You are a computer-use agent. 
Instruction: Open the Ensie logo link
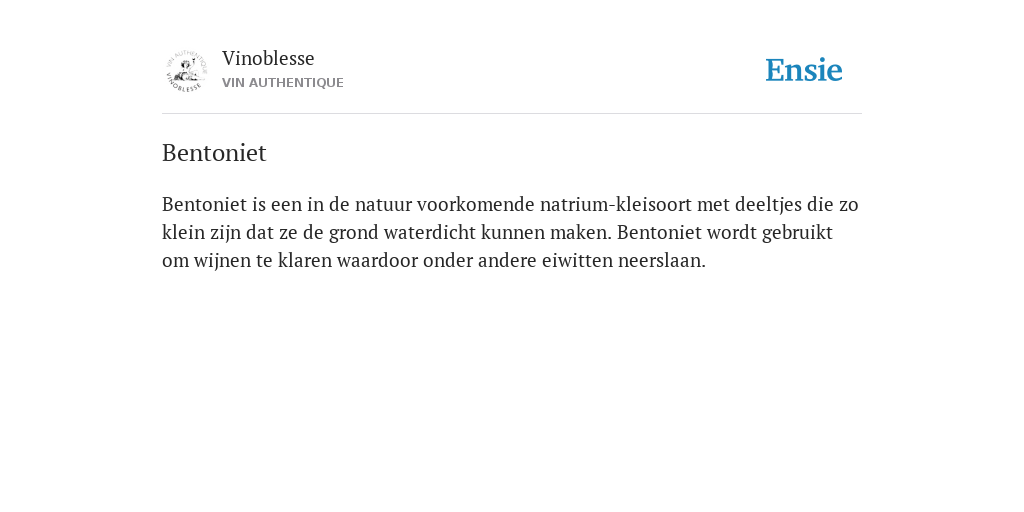[x=804, y=70]
